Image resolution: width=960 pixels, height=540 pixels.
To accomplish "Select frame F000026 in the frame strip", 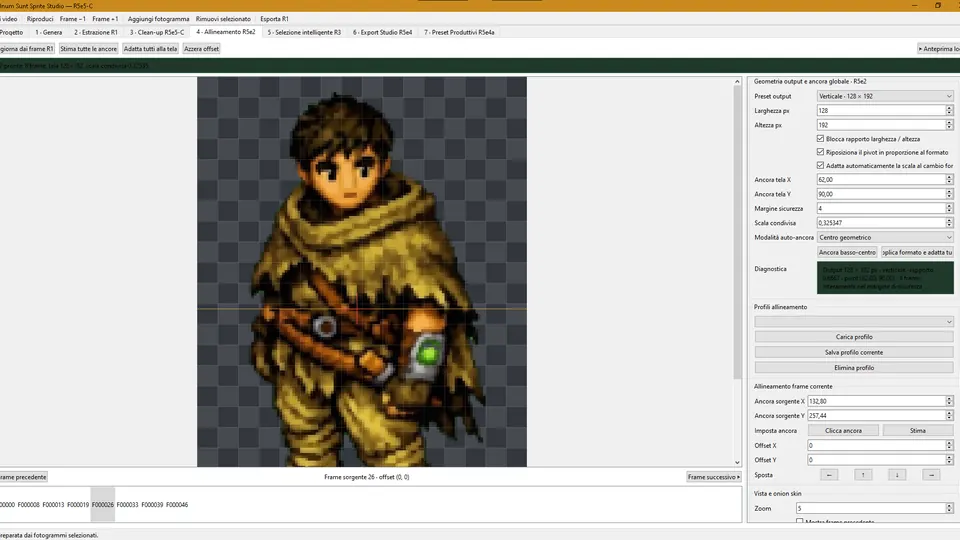I will coord(103,504).
